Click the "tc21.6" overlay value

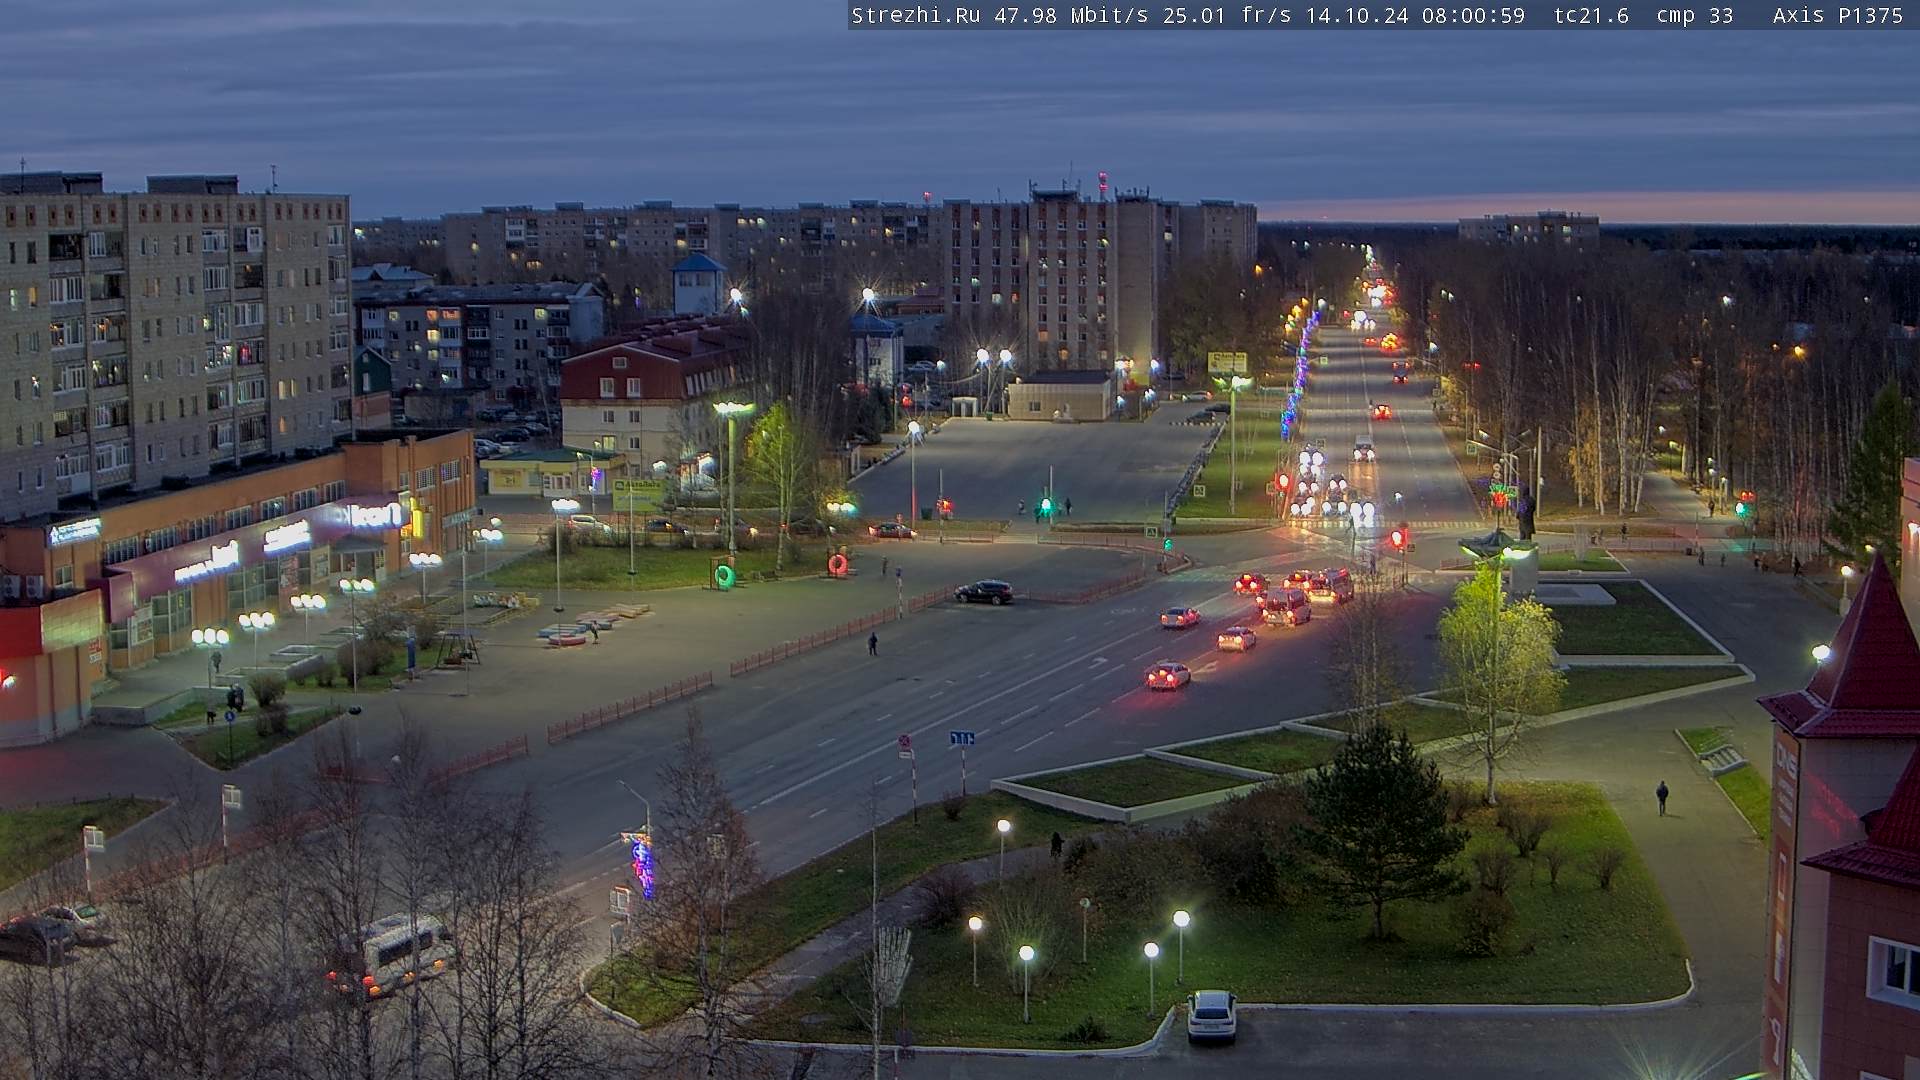click(1591, 15)
